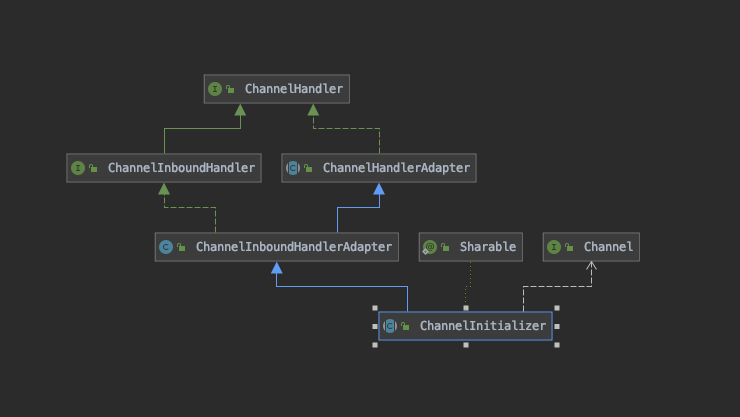The image size is (740, 417).
Task: Click the top-right selection handle of ChannelInitializer
Action: (x=557, y=308)
